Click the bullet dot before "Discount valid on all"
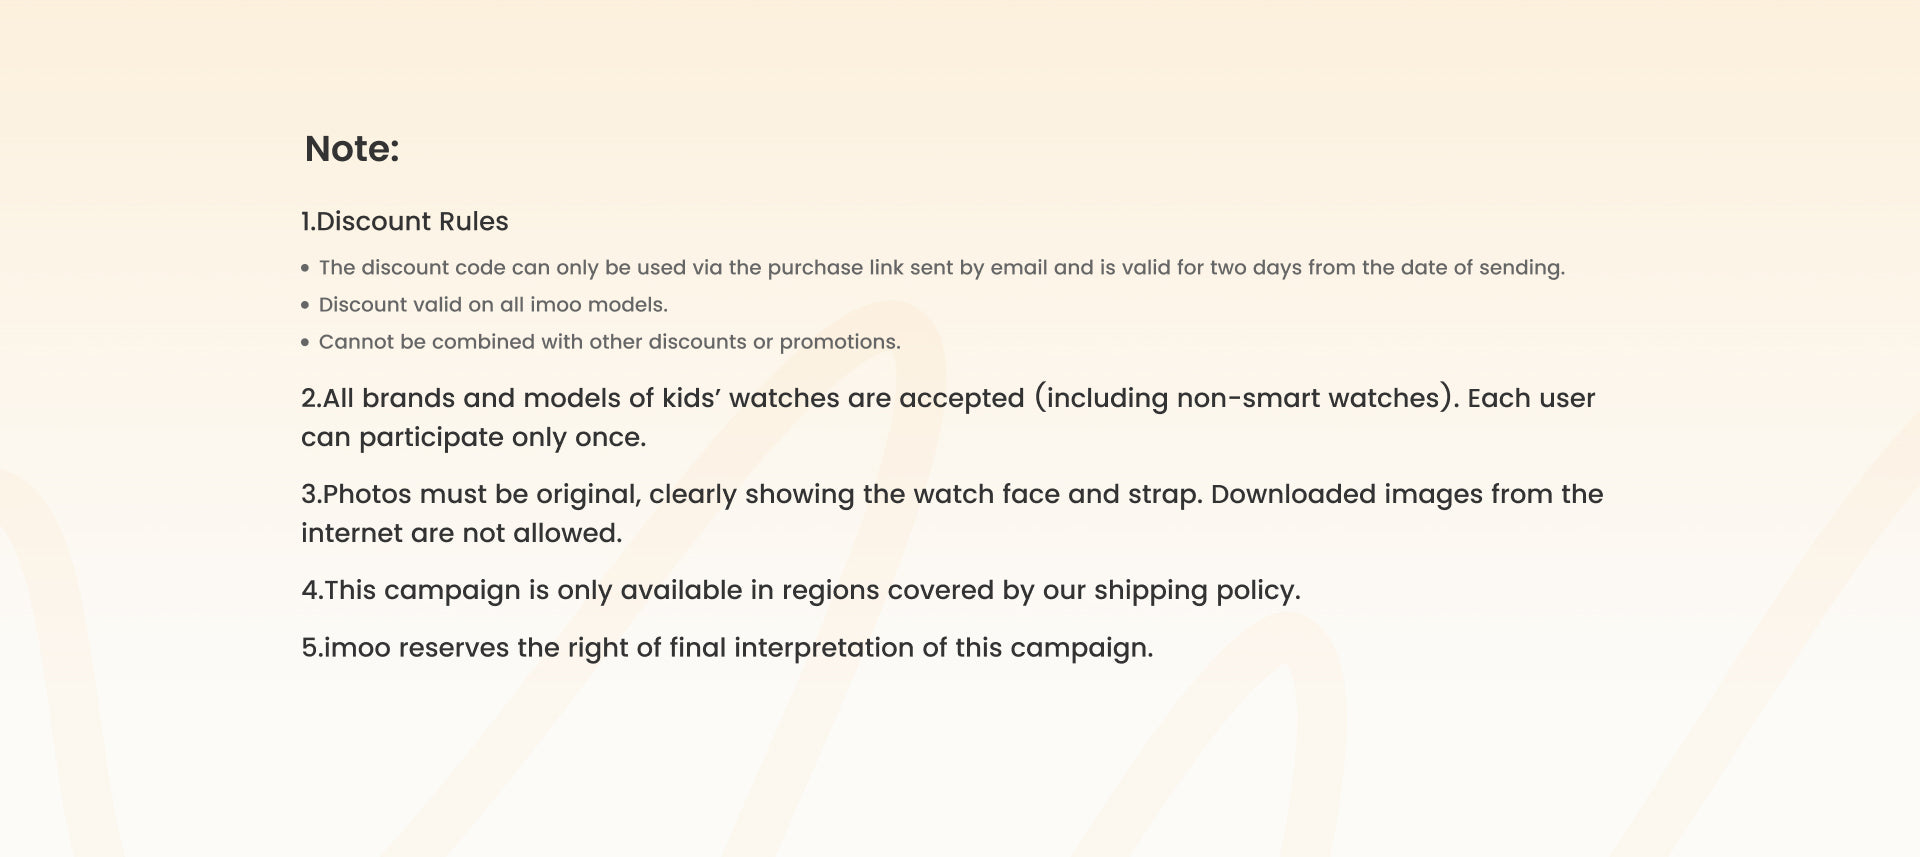Image resolution: width=1920 pixels, height=857 pixels. [x=305, y=305]
